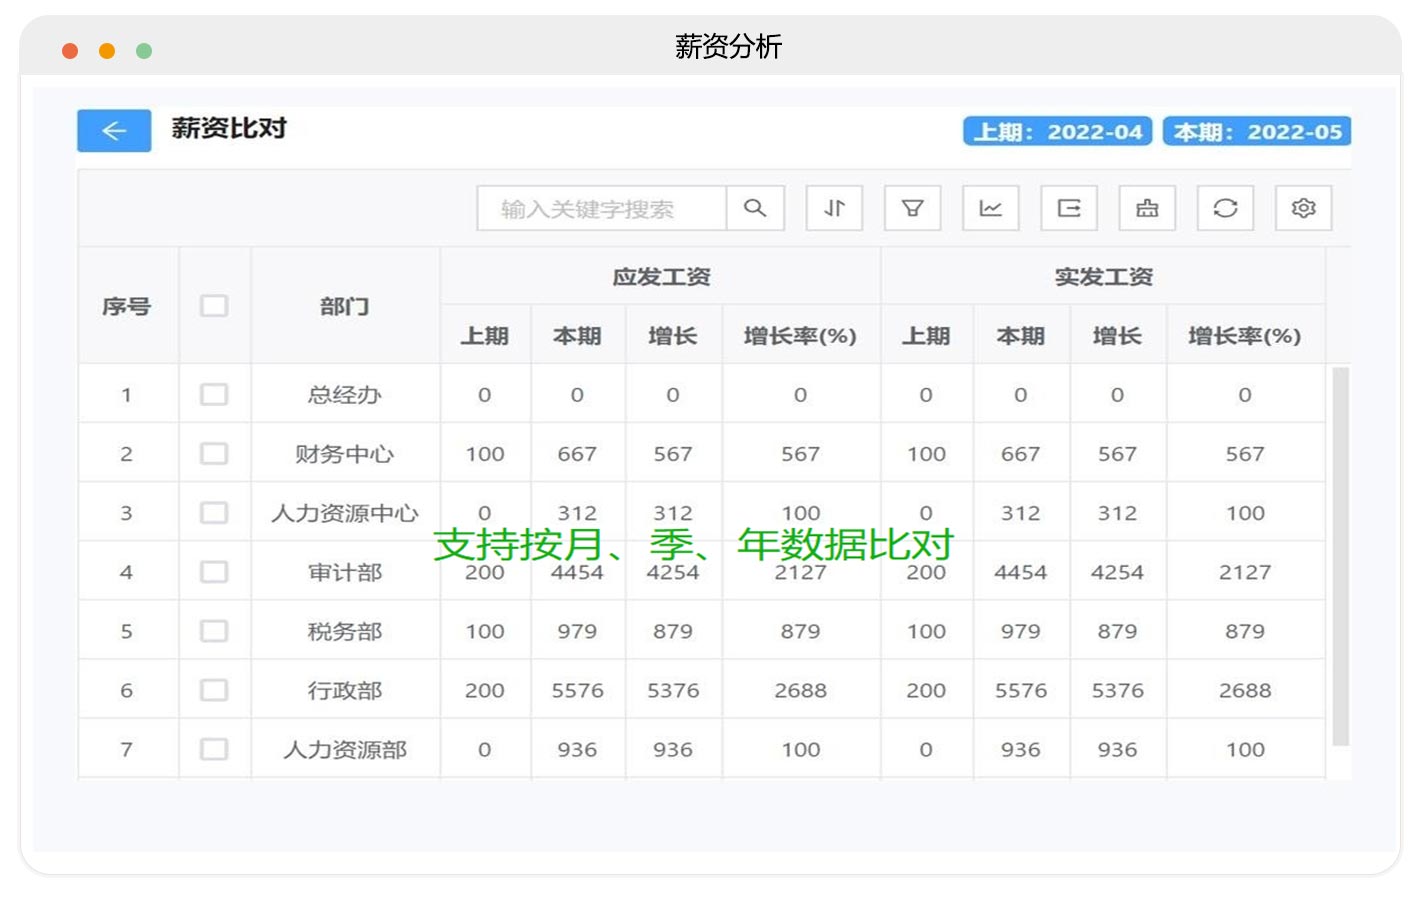Click the 序号 column header
The image size is (1420, 900).
[127, 306]
